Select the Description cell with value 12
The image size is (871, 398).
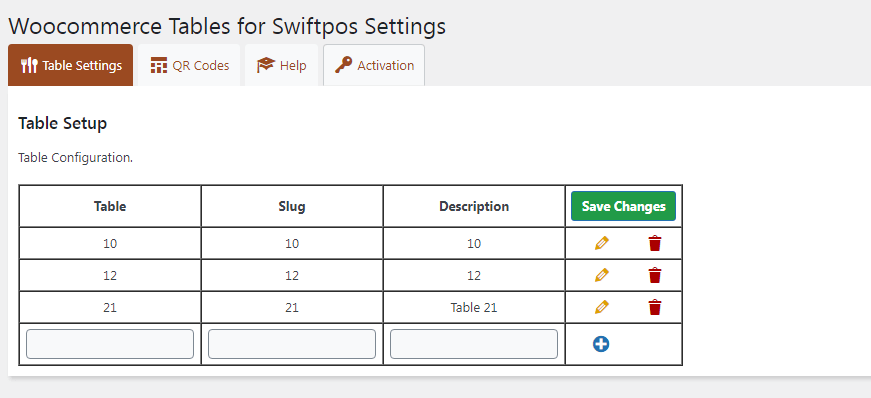[x=474, y=275]
